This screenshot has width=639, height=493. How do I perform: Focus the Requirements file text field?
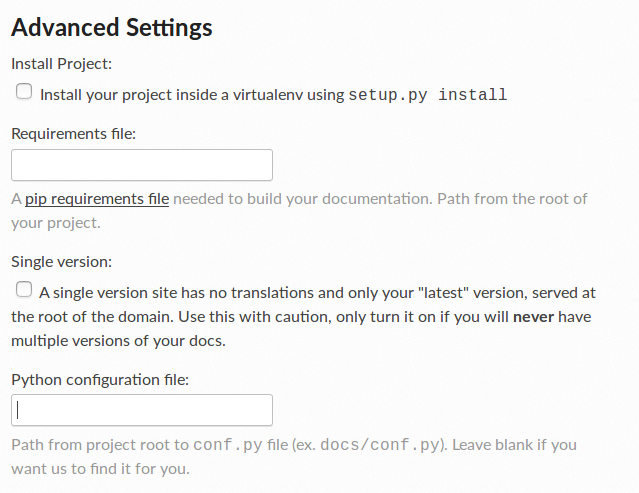coord(142,165)
